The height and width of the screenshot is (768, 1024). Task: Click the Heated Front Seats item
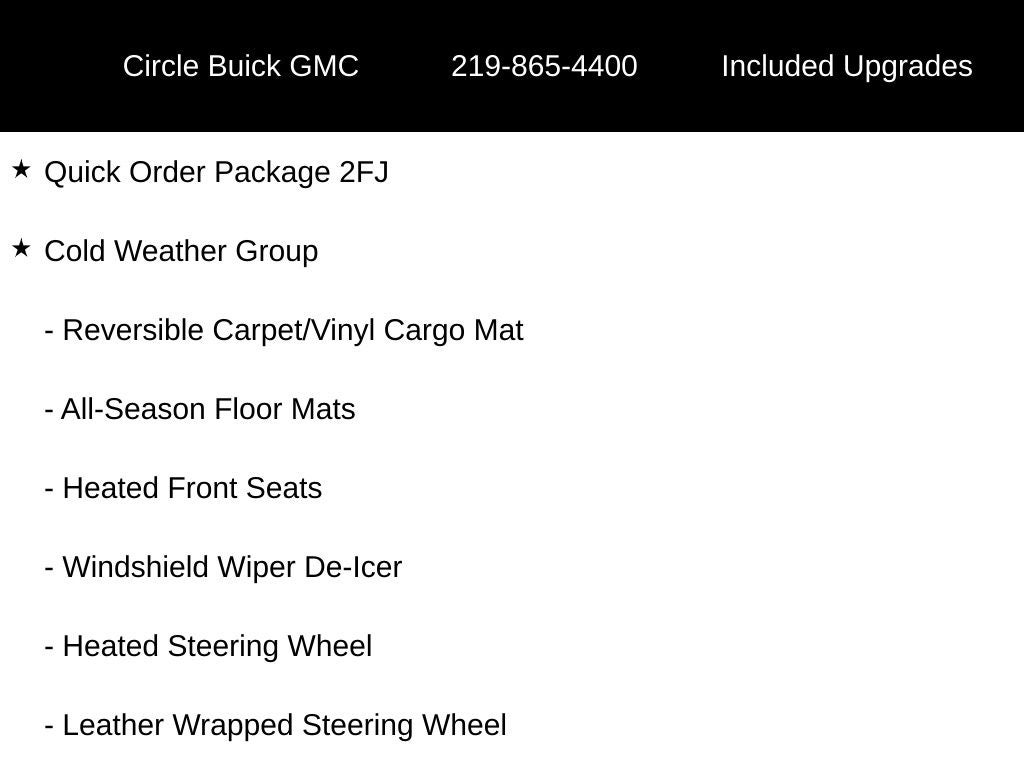pyautogui.click(x=192, y=488)
